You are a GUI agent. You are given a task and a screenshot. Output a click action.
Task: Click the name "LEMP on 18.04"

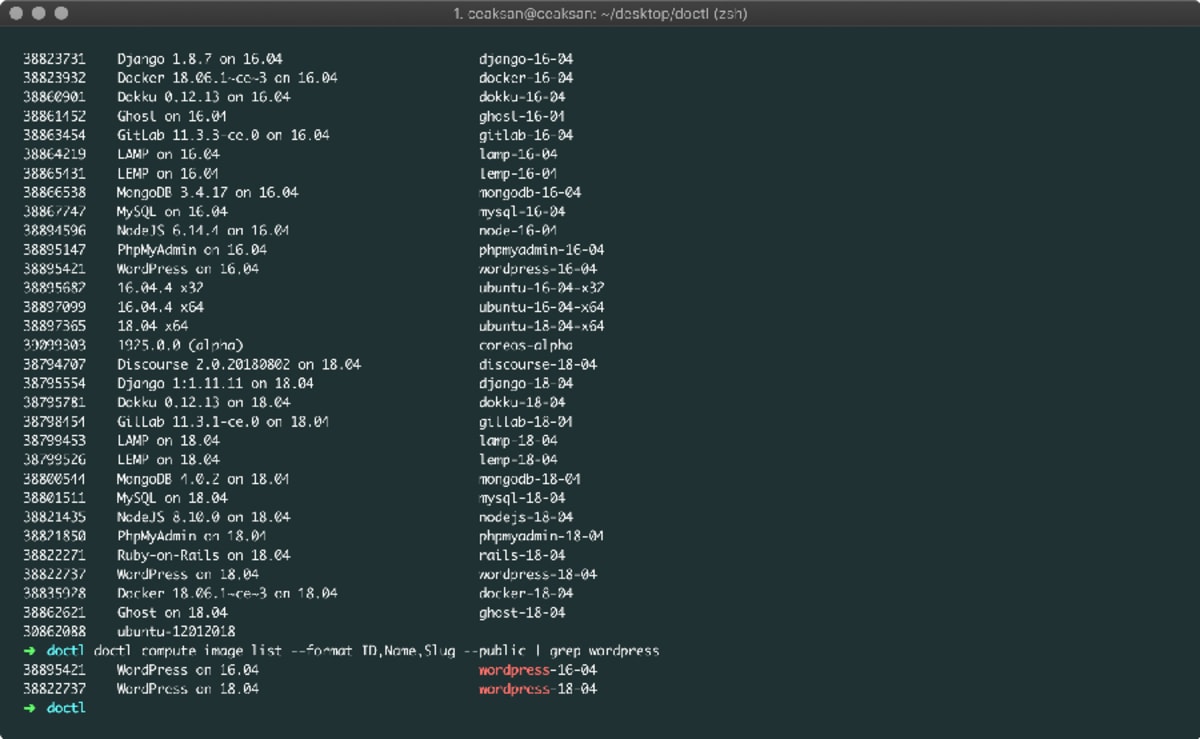pyautogui.click(x=168, y=460)
